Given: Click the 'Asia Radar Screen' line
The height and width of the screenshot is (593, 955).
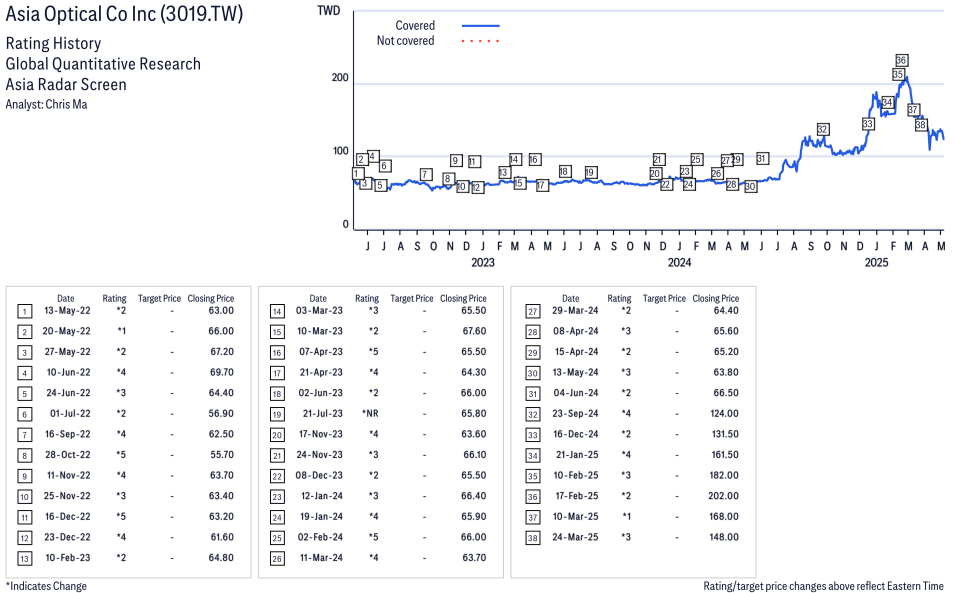Looking at the screenshot, I should point(66,84).
